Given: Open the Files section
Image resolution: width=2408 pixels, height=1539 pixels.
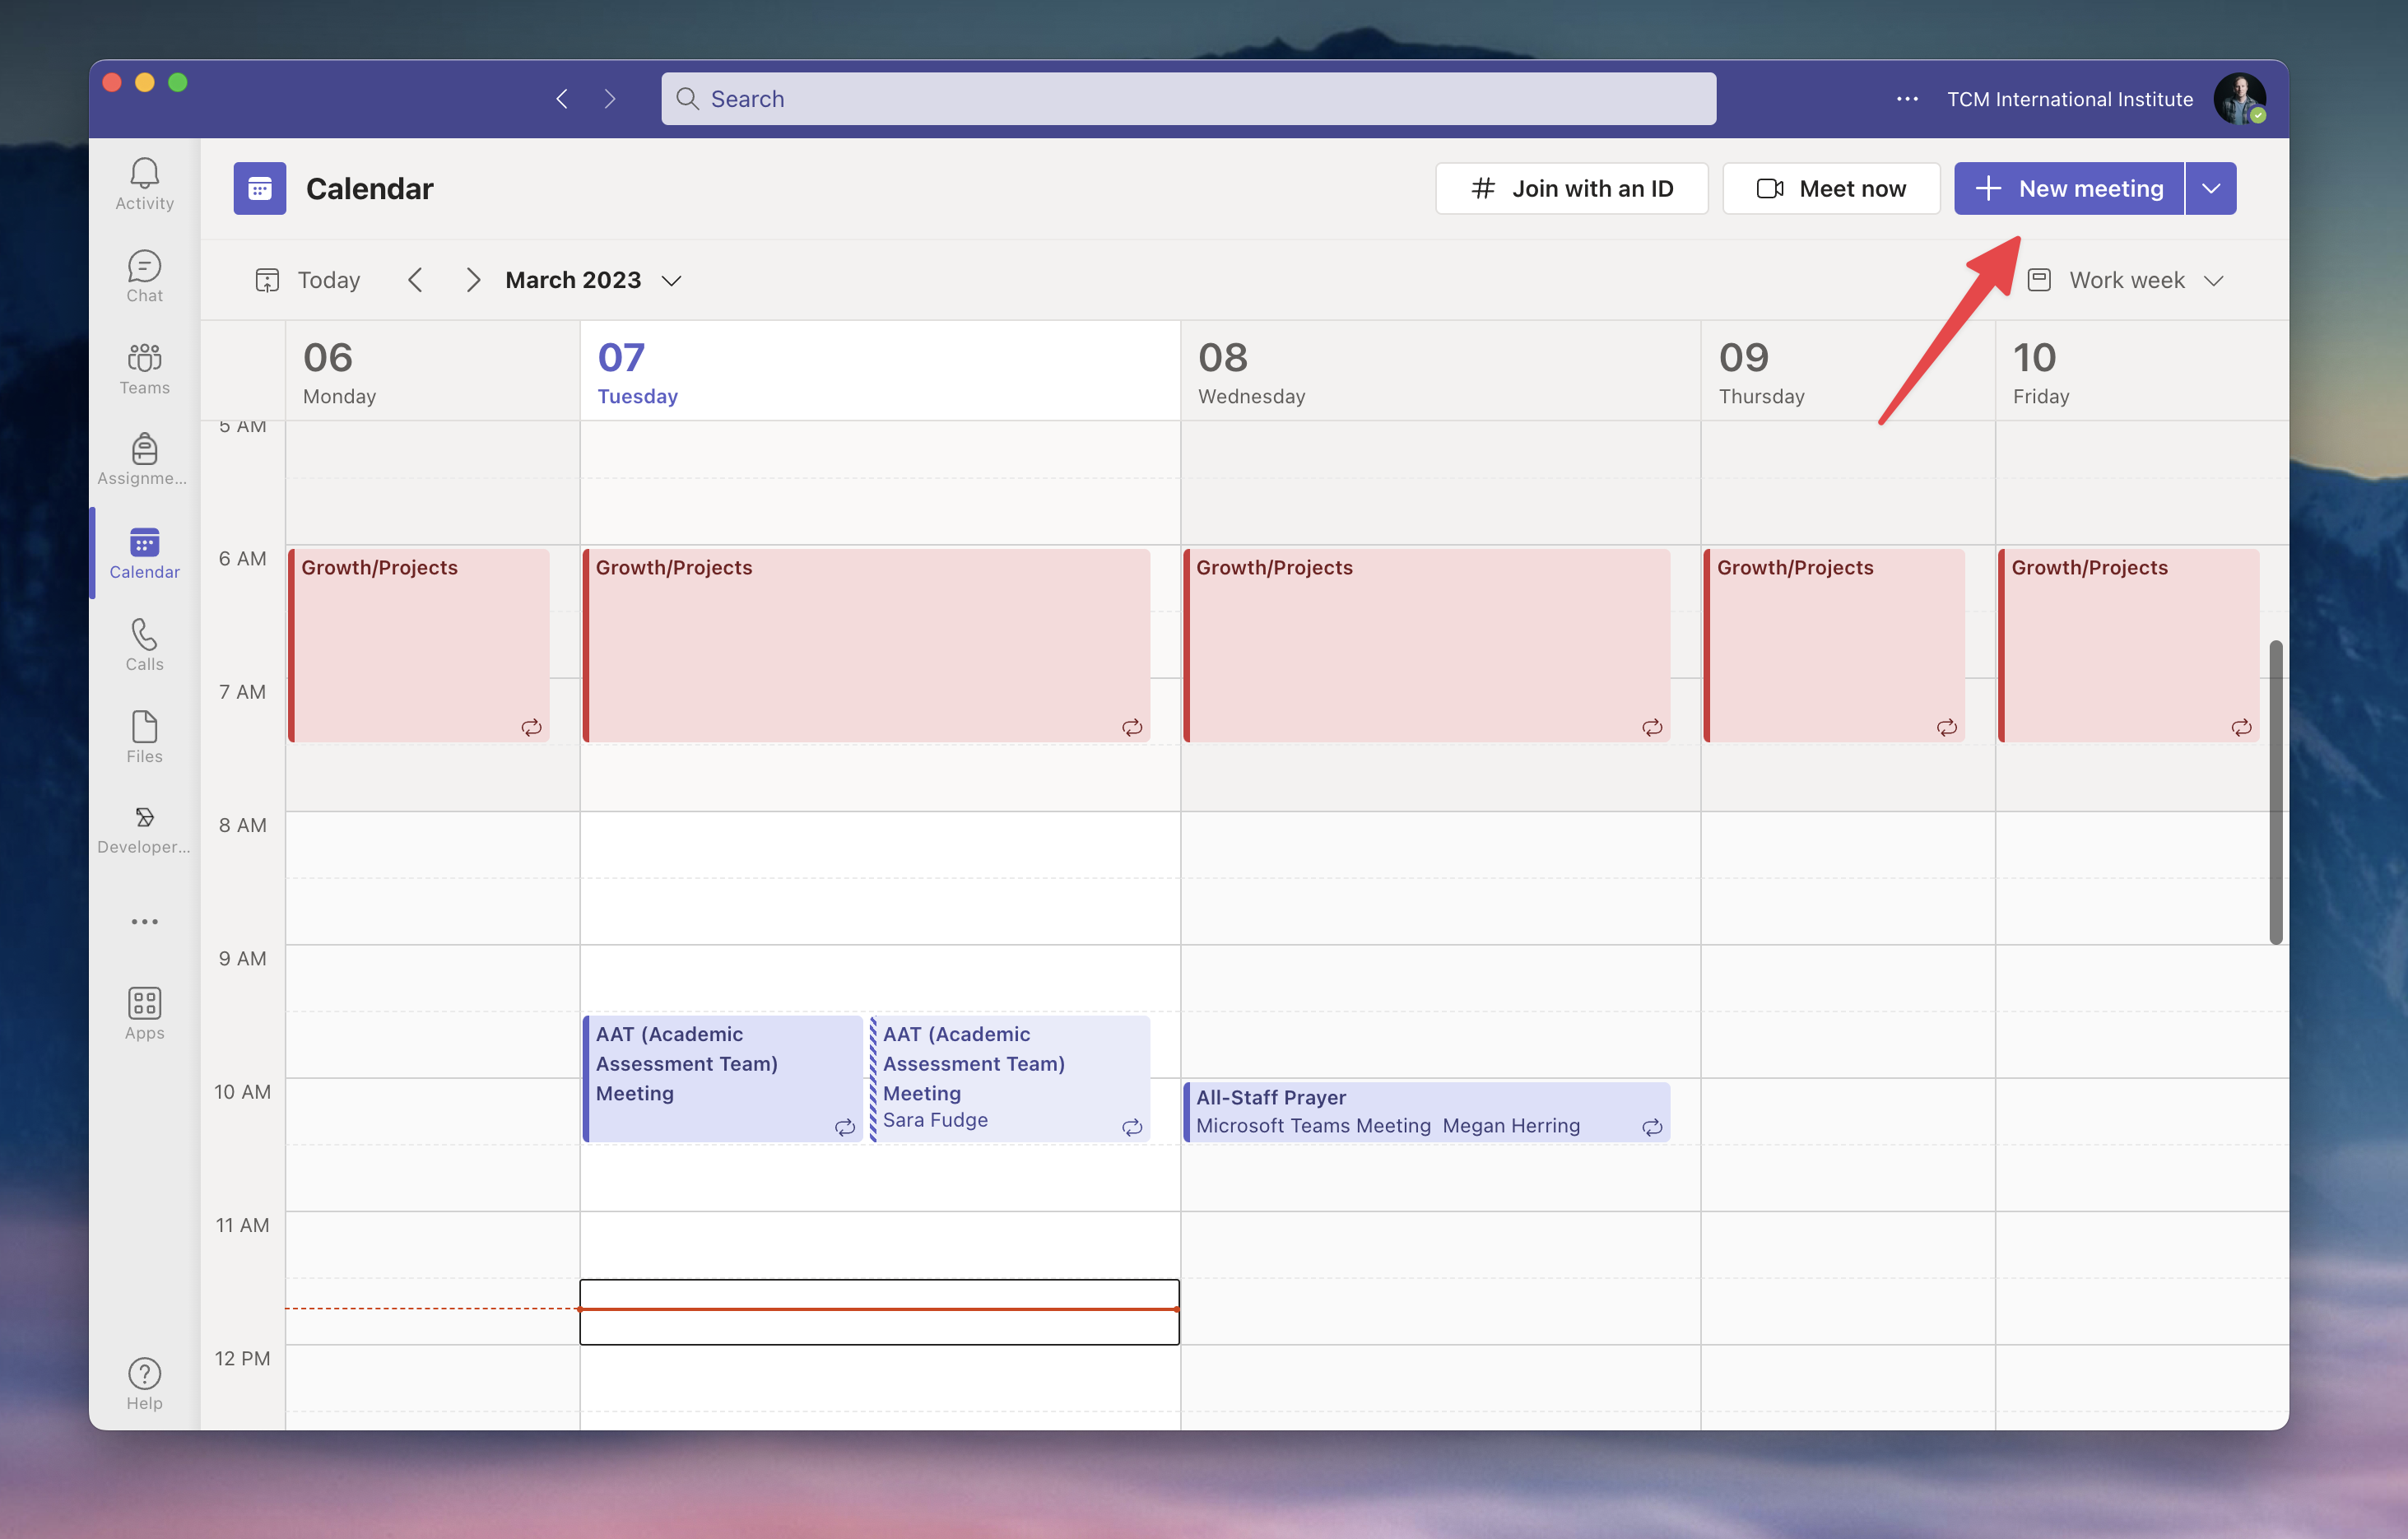Looking at the screenshot, I should pos(144,737).
